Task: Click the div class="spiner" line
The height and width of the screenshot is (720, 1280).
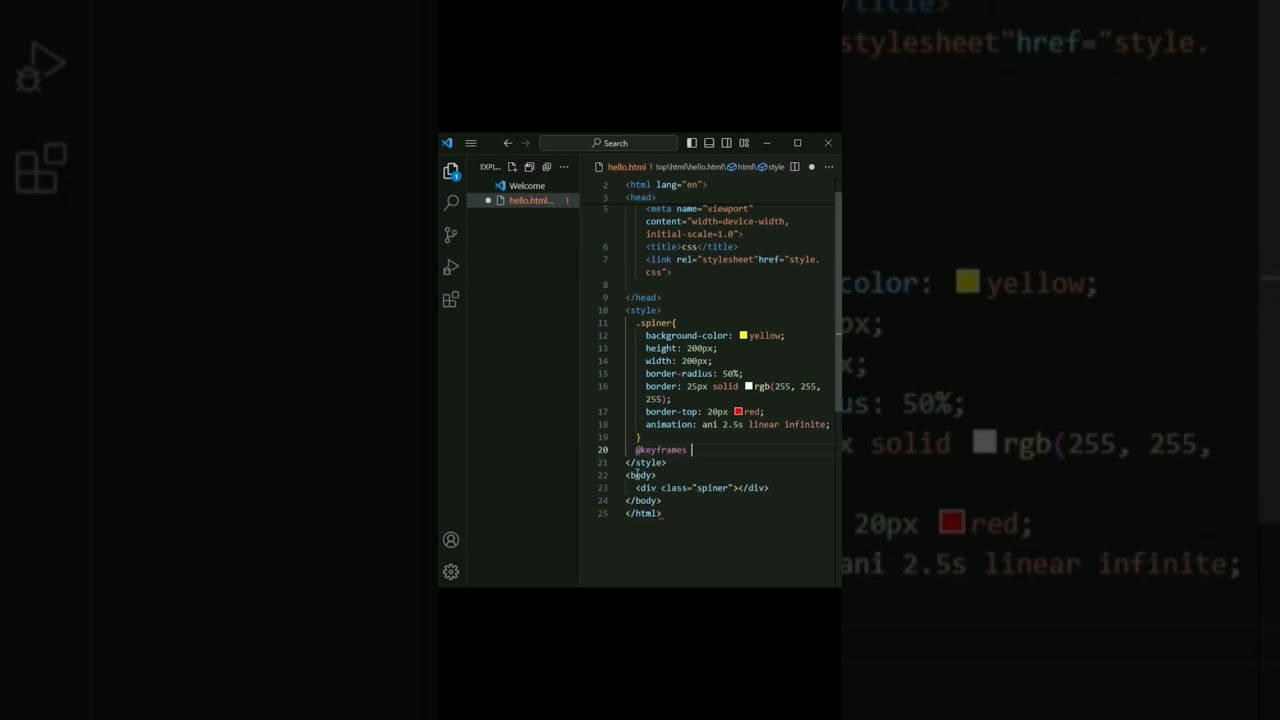Action: (702, 488)
